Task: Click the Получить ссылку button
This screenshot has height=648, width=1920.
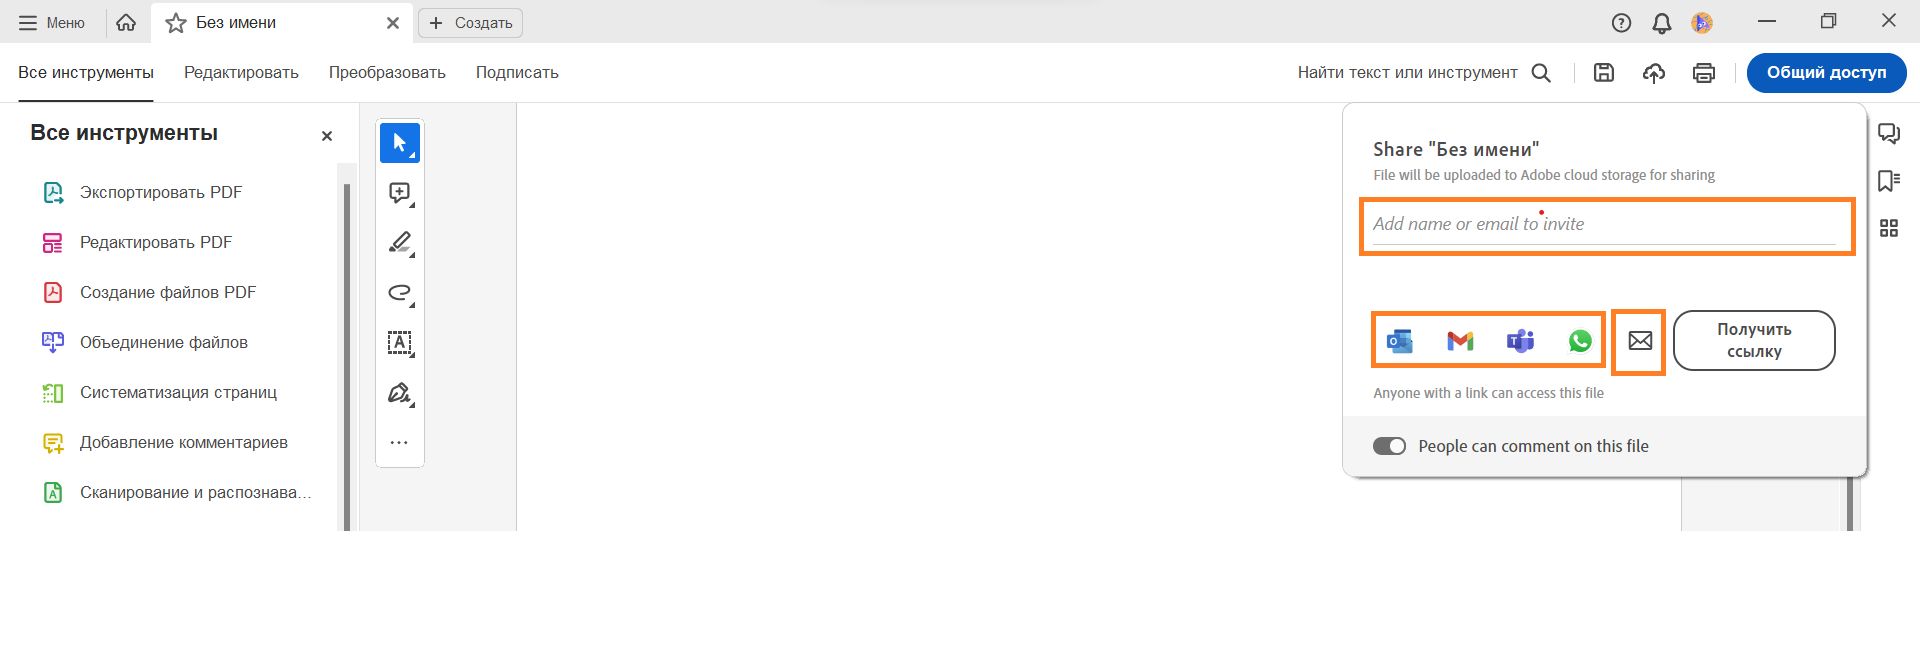Action: (x=1754, y=340)
